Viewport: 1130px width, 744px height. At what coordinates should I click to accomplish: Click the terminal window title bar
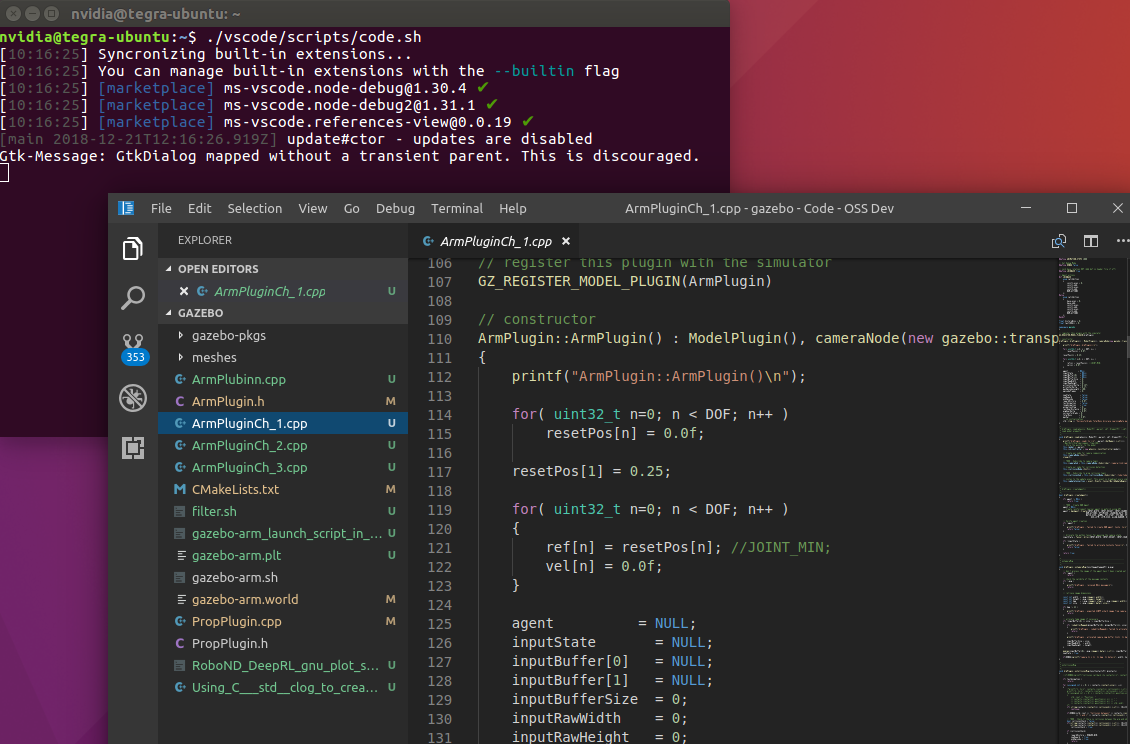click(x=365, y=14)
